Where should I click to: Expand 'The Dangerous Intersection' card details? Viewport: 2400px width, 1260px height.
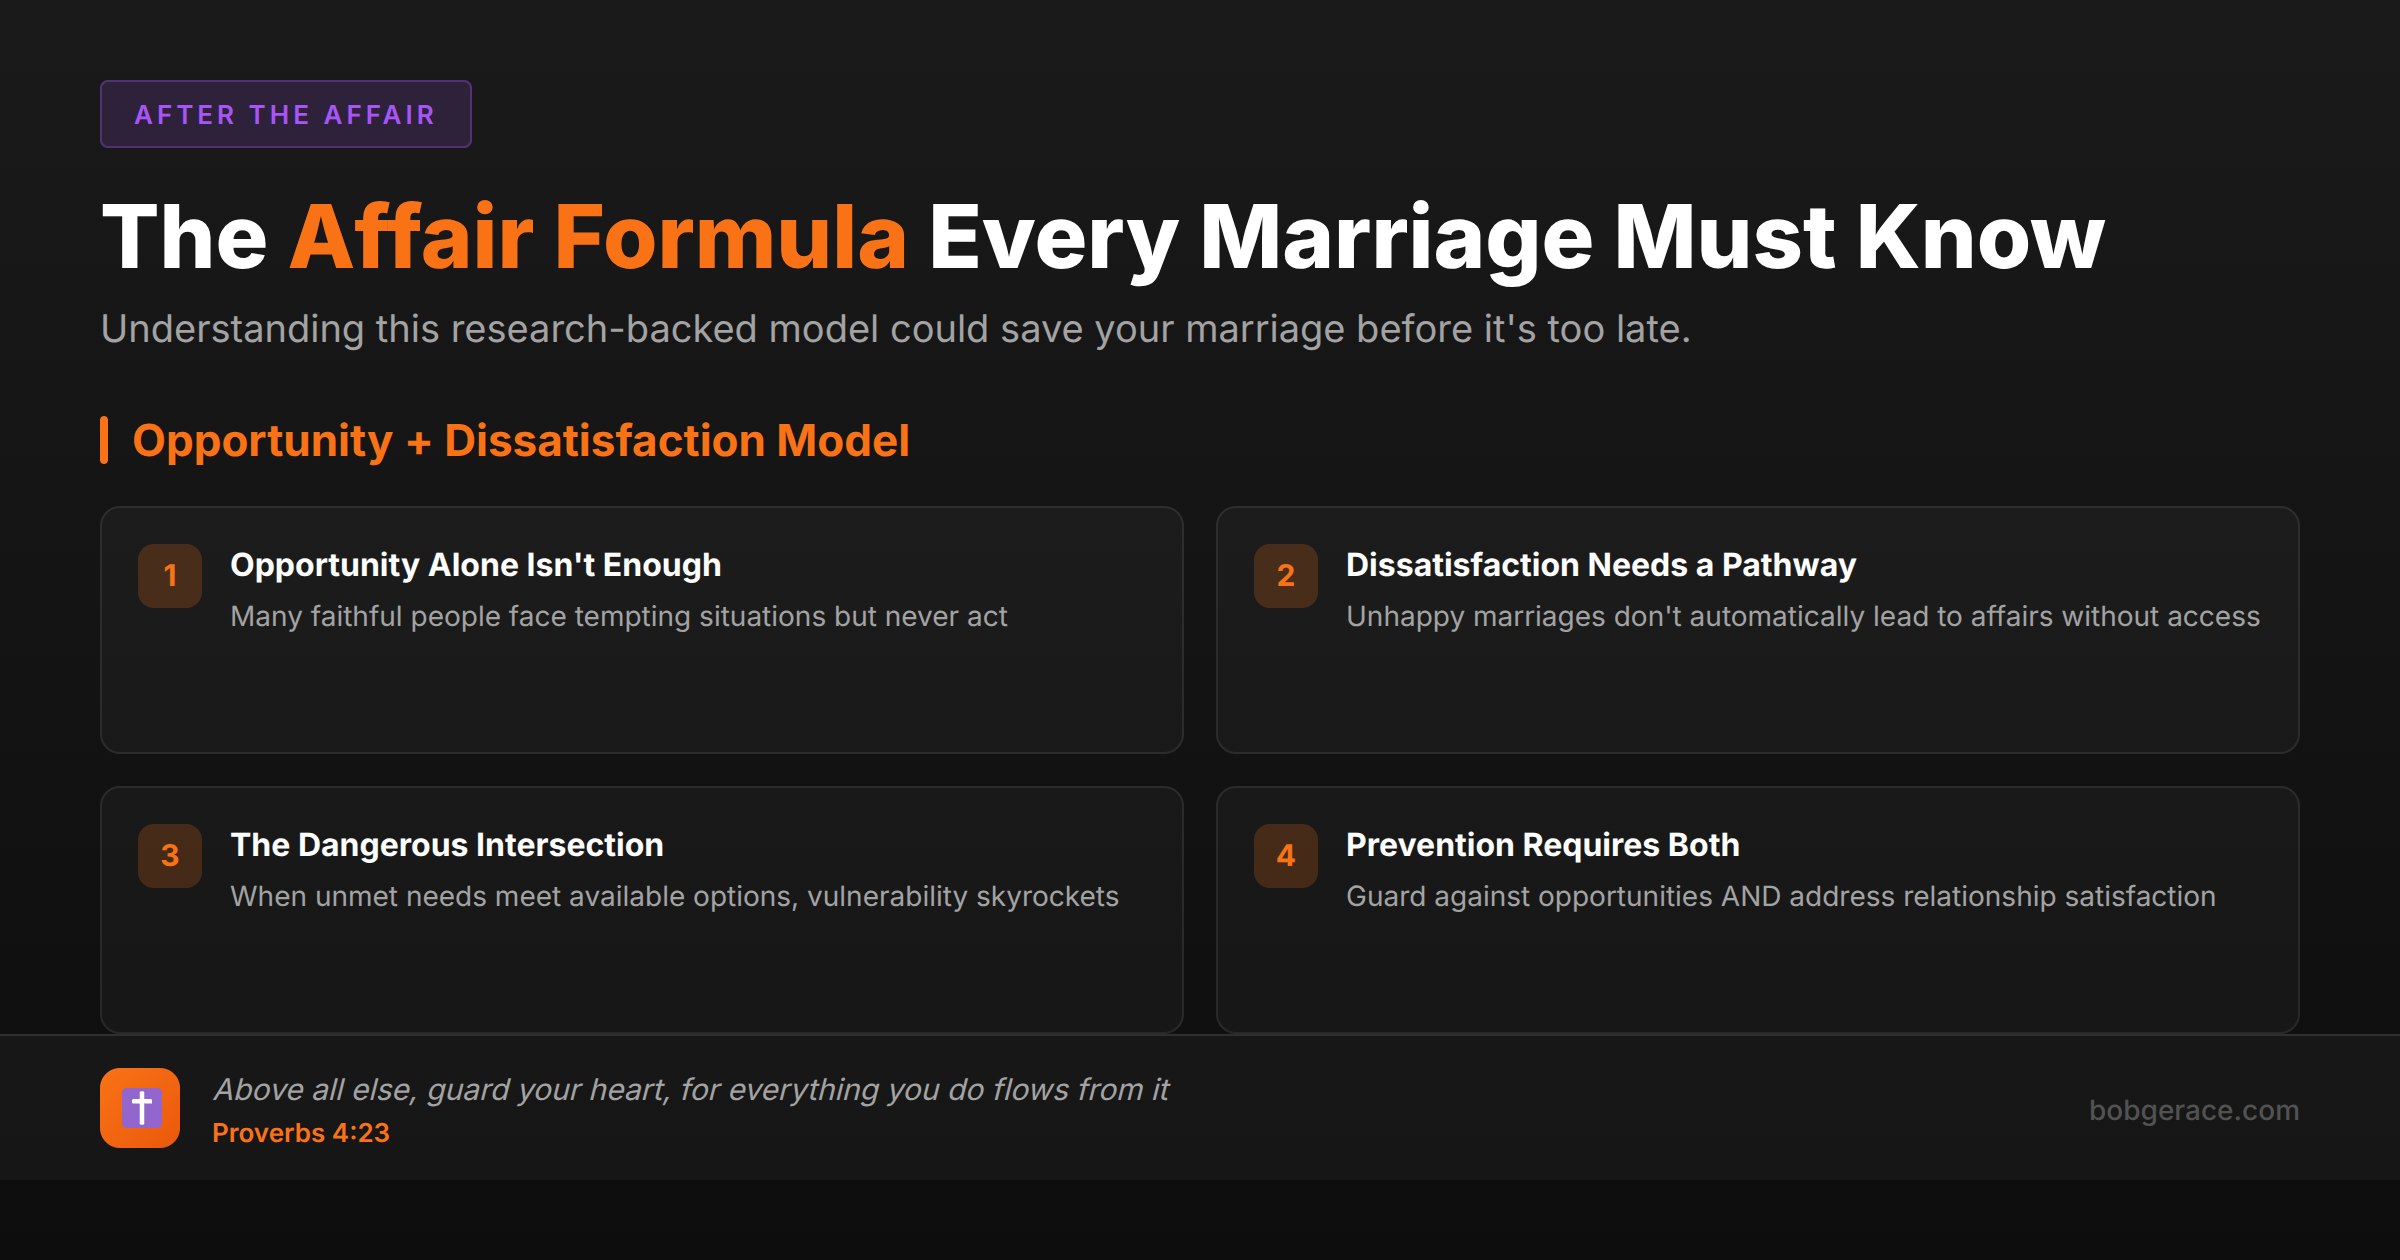point(640,908)
